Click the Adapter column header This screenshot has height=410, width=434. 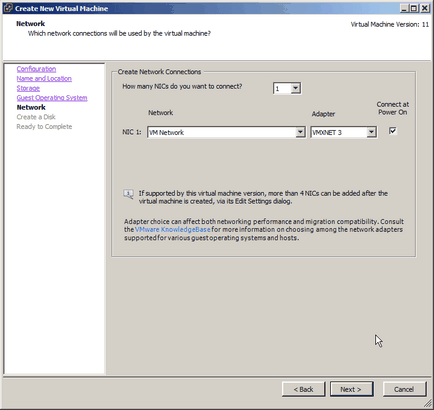[323, 114]
